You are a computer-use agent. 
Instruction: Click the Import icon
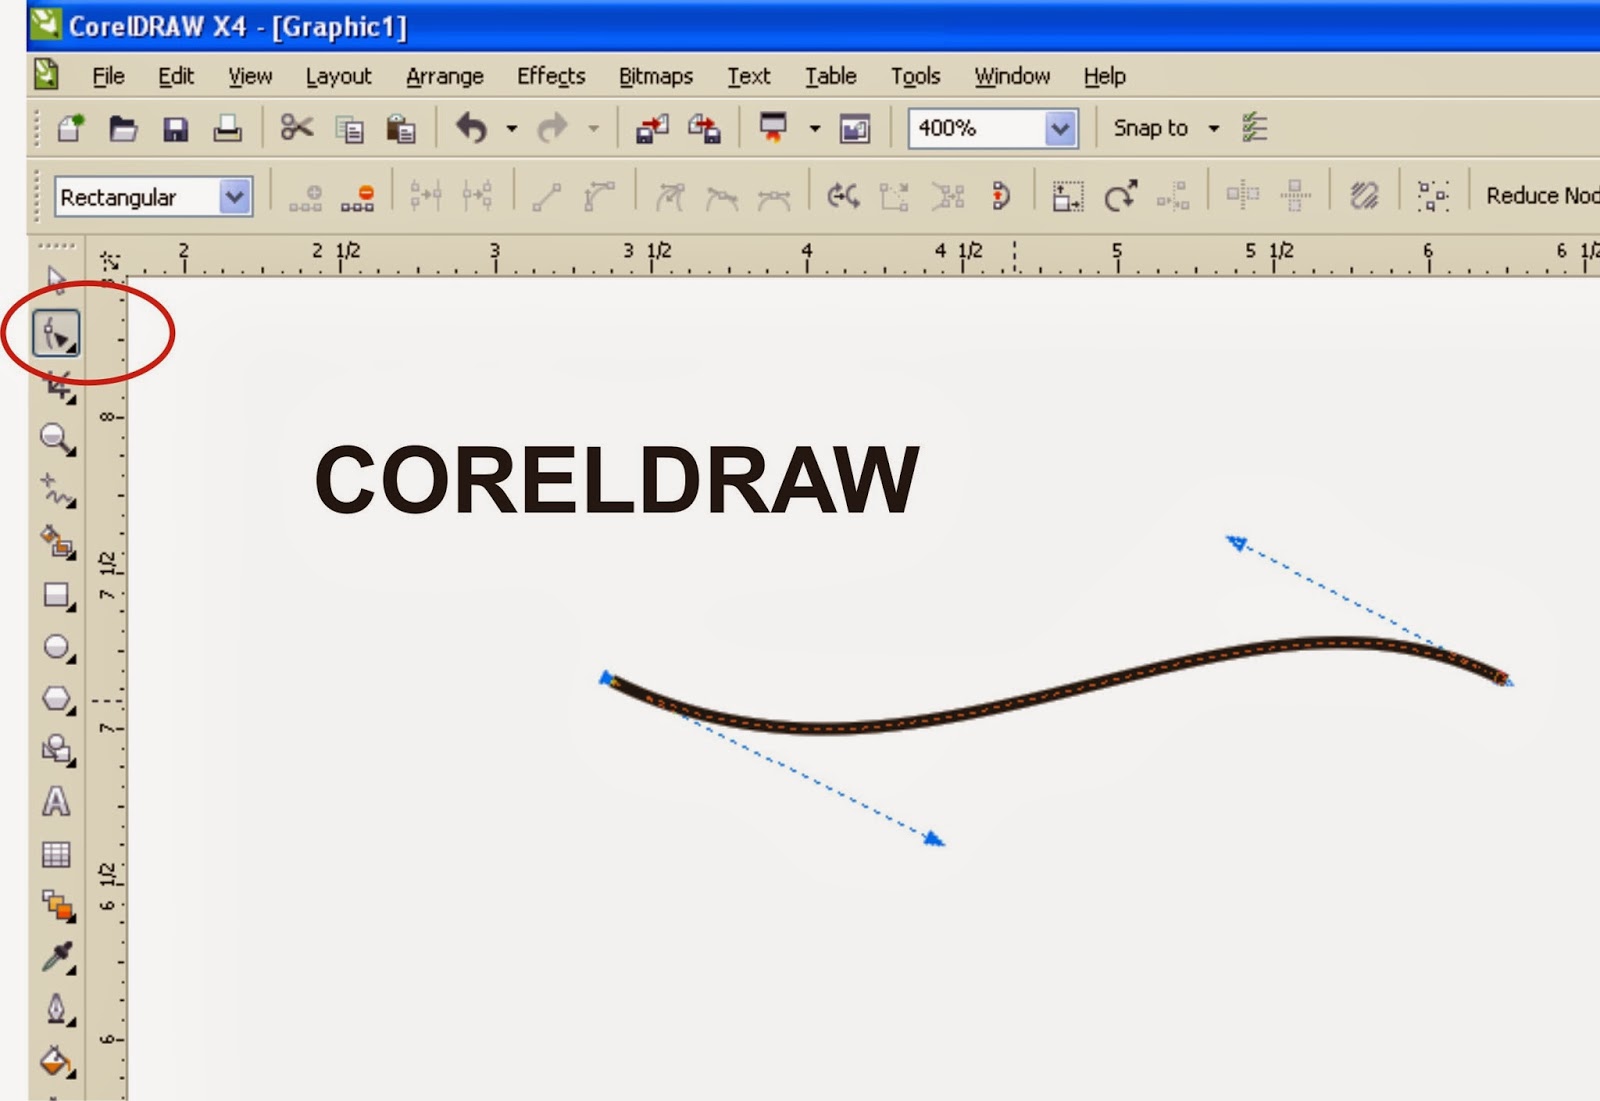[x=652, y=129]
